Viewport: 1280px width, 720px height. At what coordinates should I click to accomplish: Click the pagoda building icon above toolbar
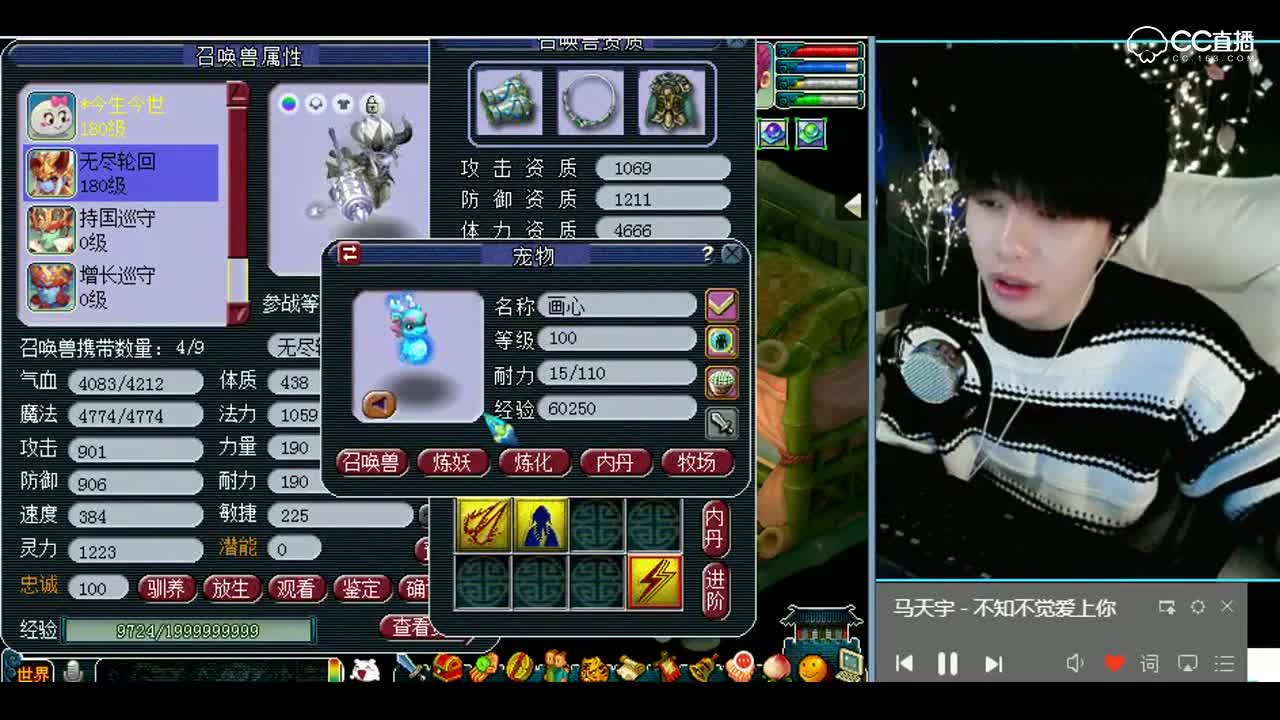click(822, 628)
